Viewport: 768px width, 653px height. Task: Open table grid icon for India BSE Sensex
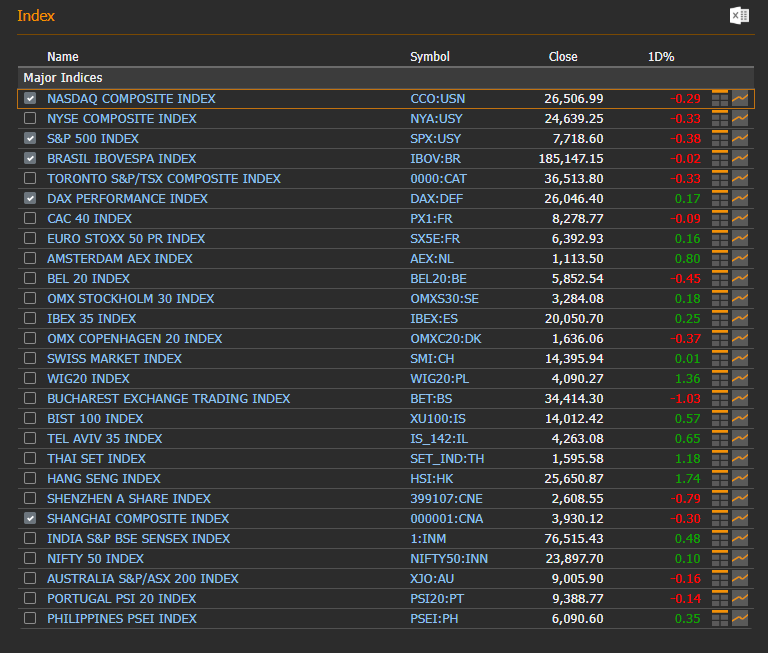pos(720,538)
